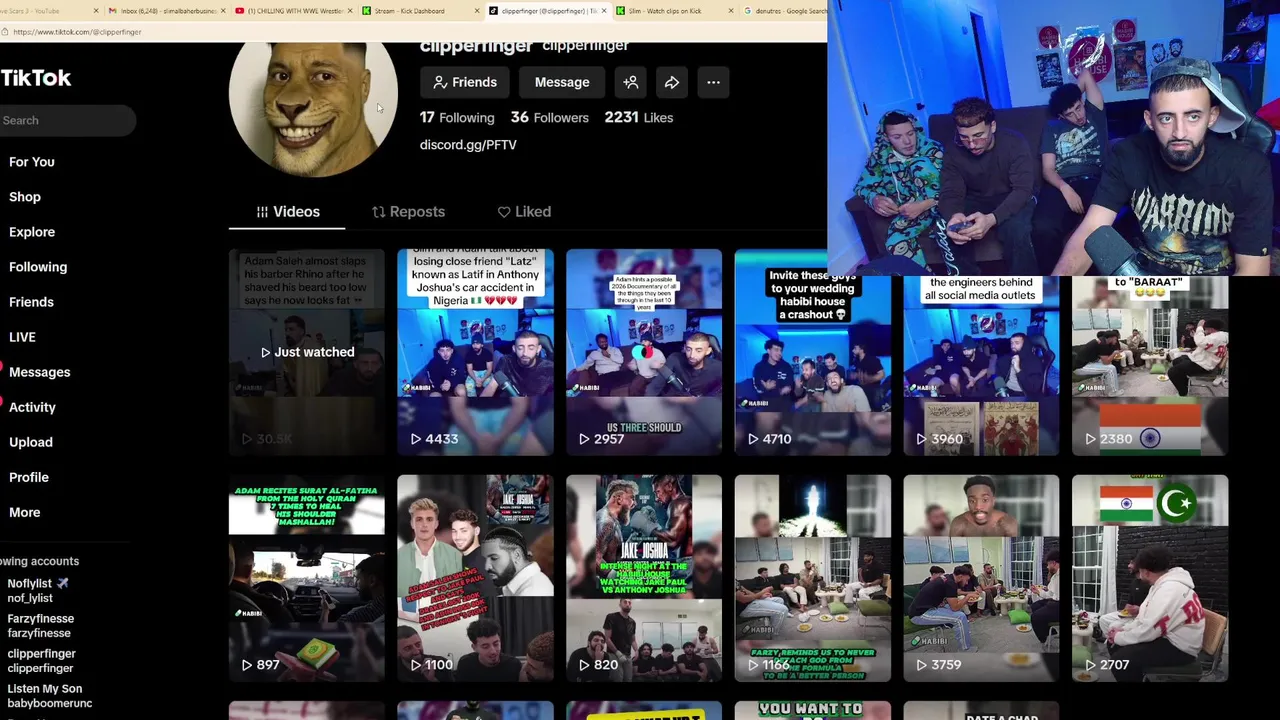This screenshot has height=720, width=1280.
Task: Click the clipperfinger username heading
Action: point(476,47)
